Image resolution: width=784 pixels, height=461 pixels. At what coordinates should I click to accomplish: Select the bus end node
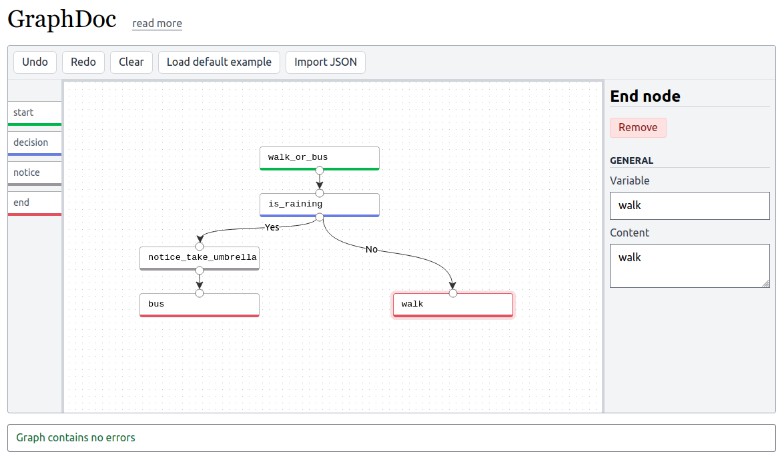pos(199,304)
